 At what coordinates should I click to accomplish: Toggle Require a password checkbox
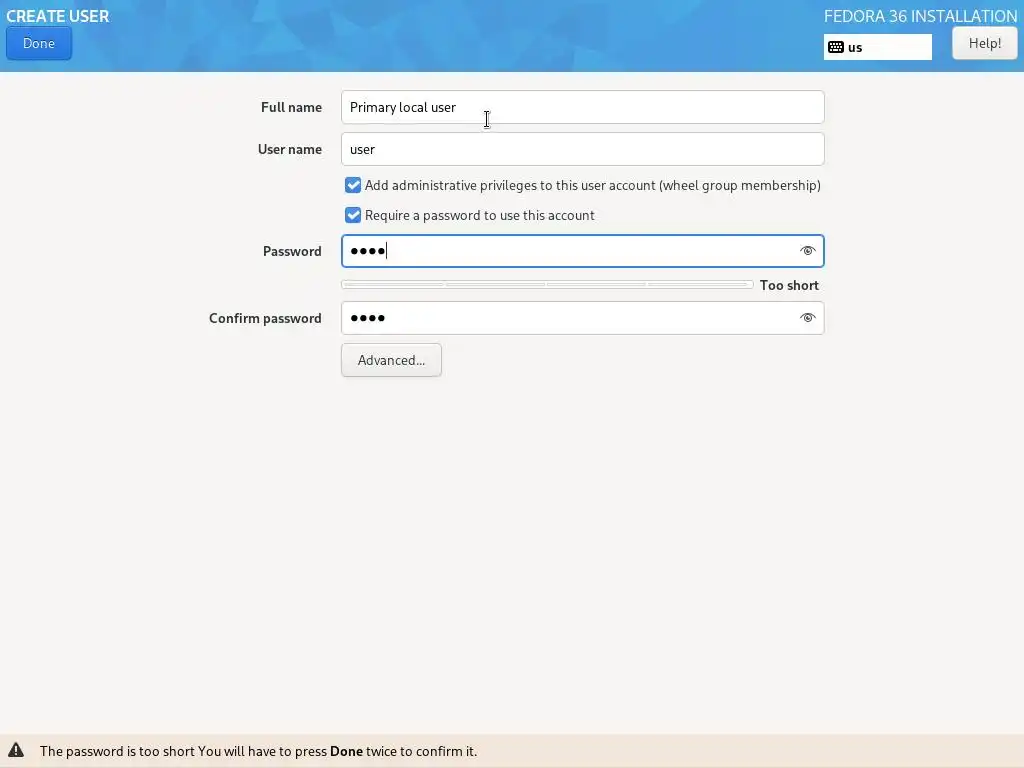tap(353, 216)
